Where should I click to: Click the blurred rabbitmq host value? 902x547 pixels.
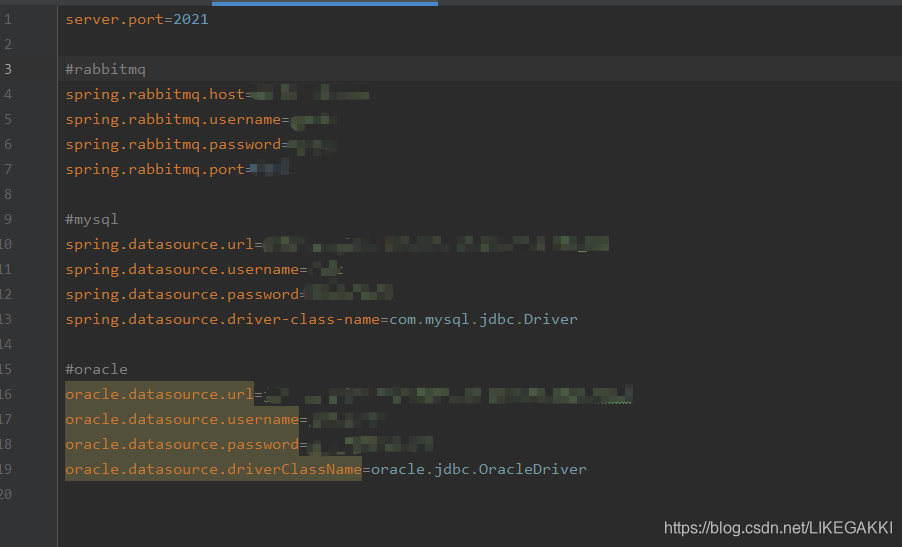[310, 93]
